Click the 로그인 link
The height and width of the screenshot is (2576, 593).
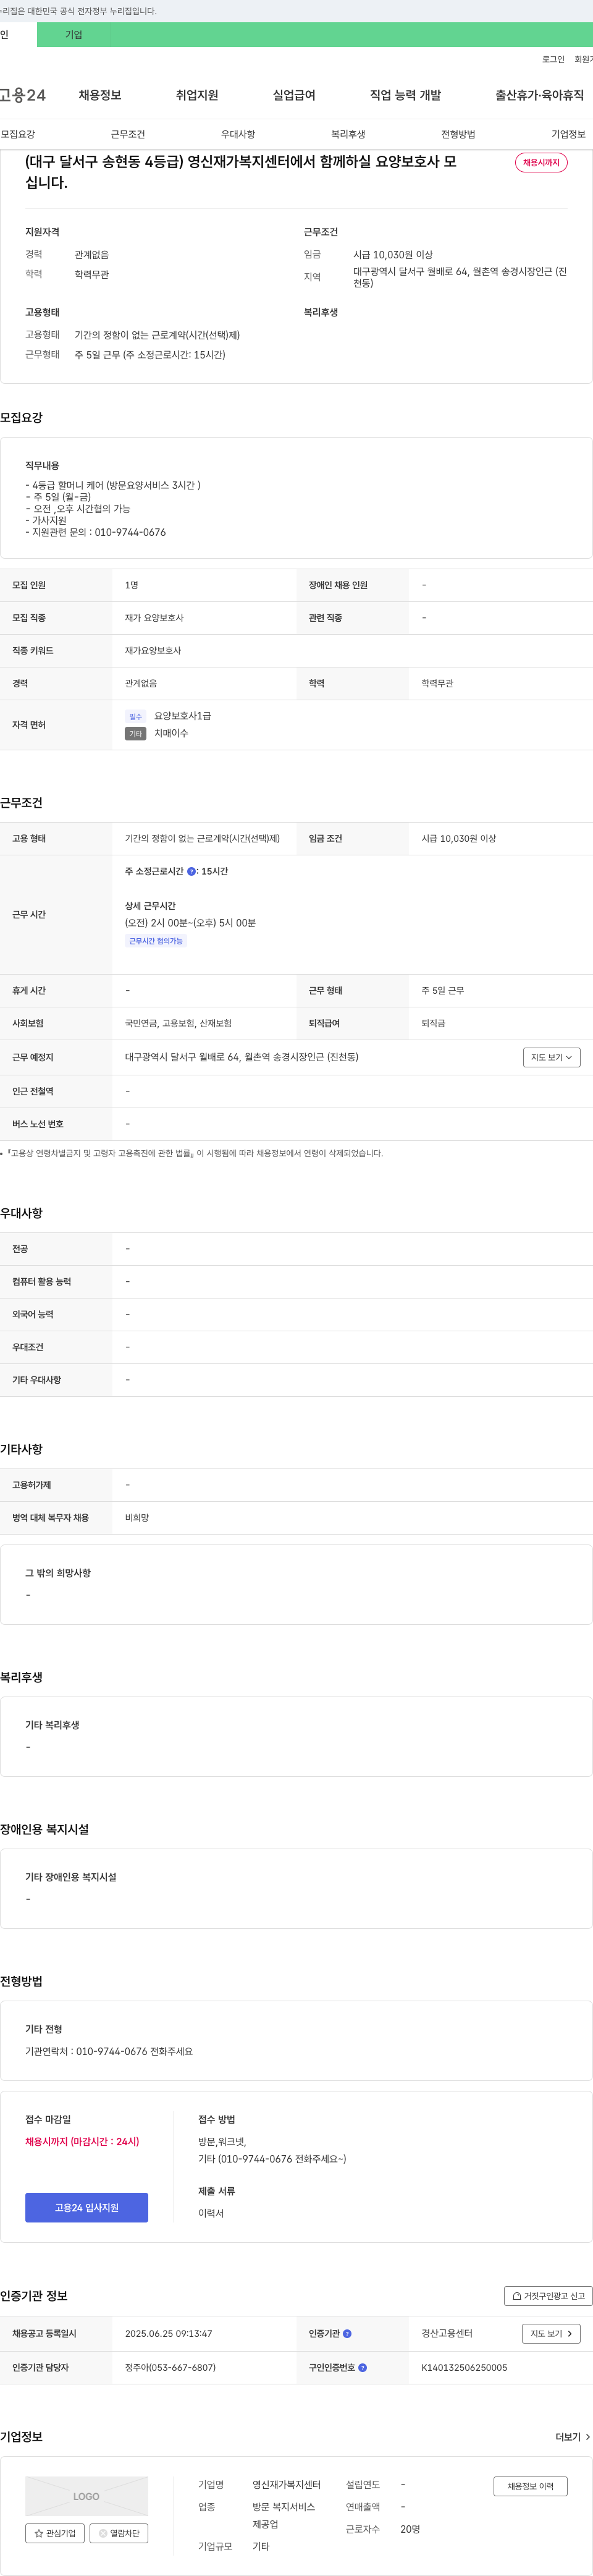553,59
